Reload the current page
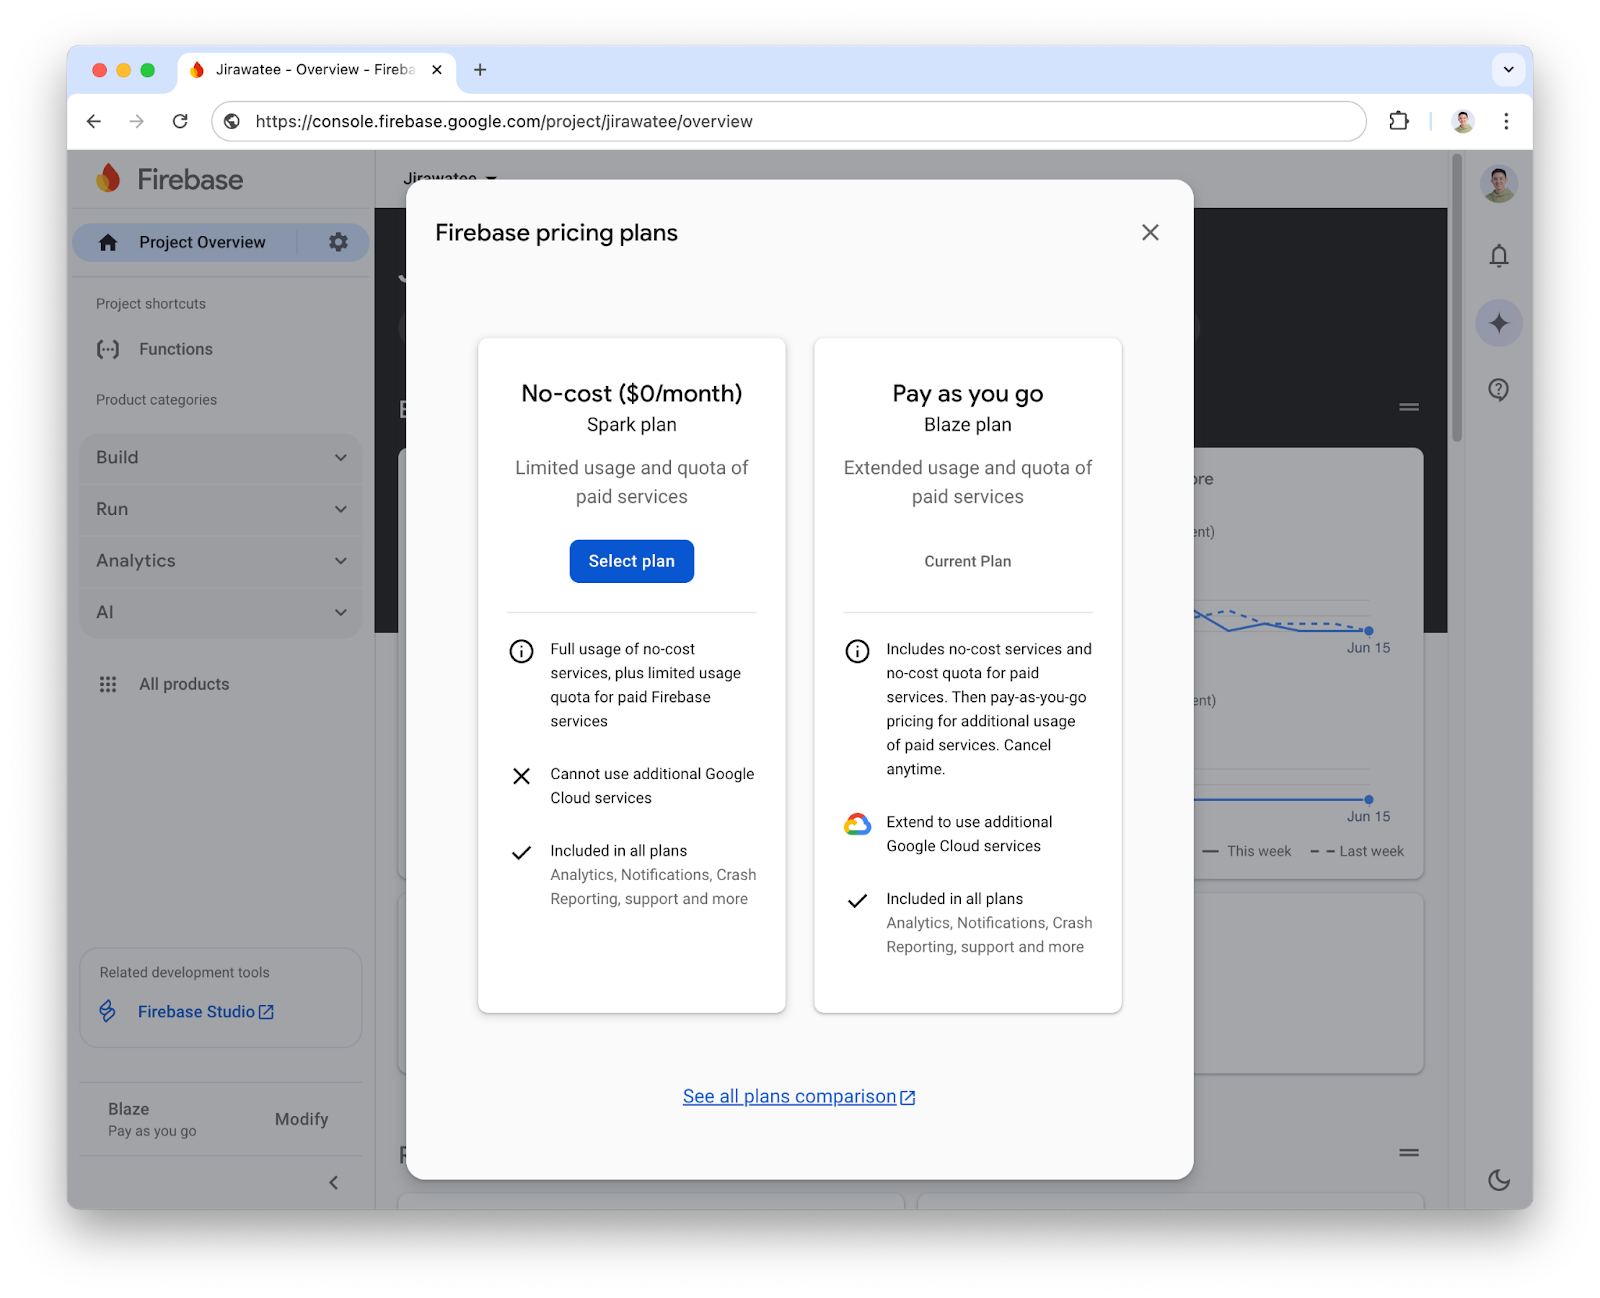 tap(180, 121)
